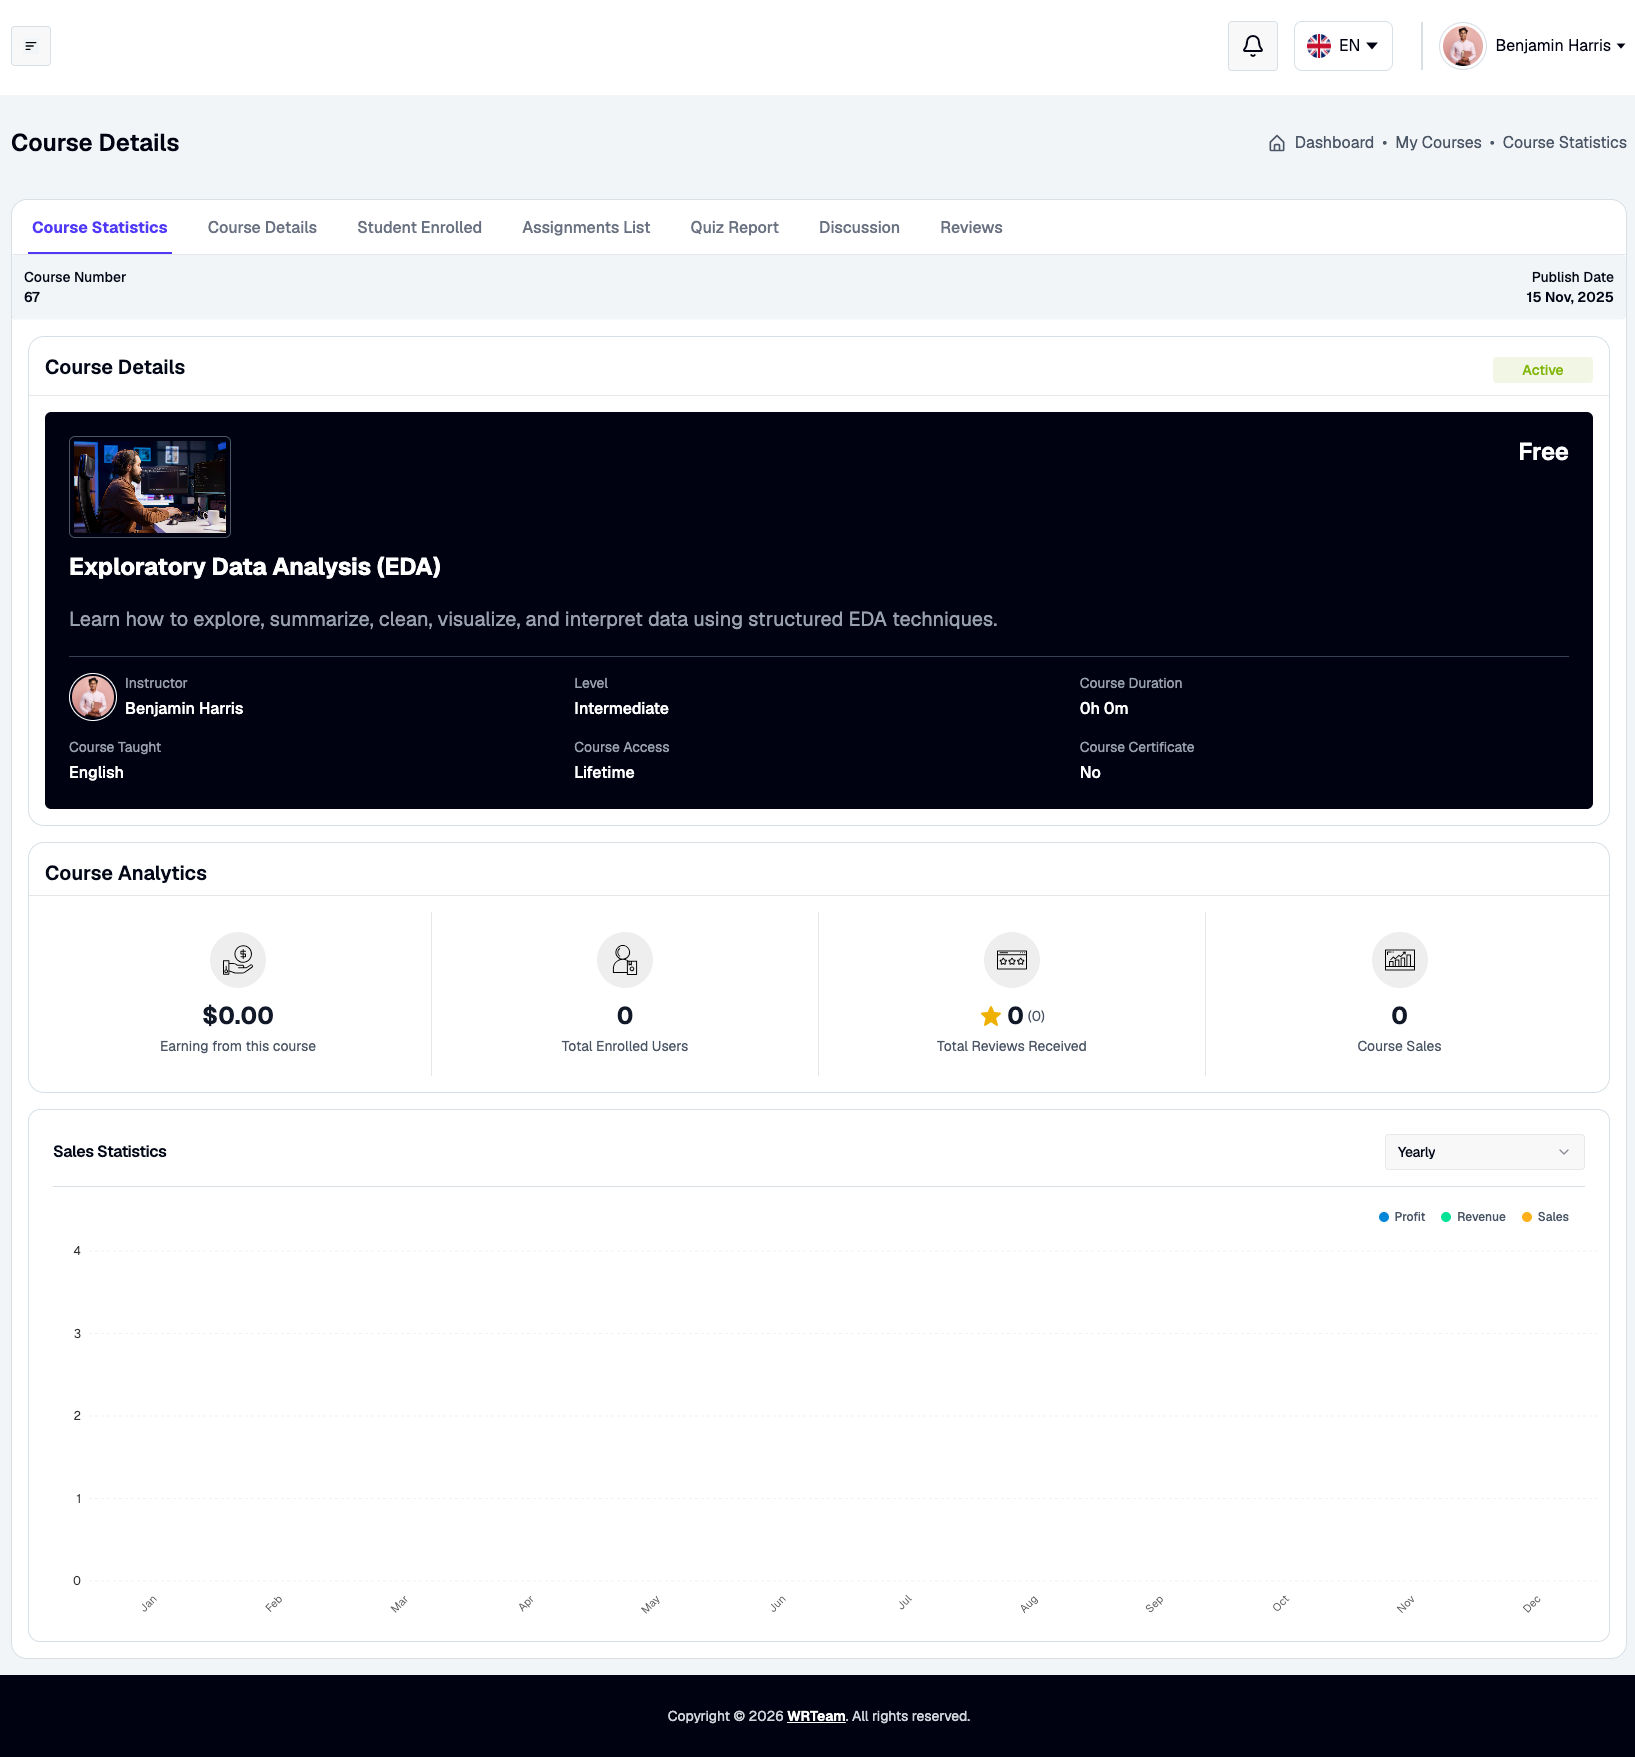The image size is (1635, 1757).
Task: Select the Course Statistics tab
Action: click(x=100, y=228)
